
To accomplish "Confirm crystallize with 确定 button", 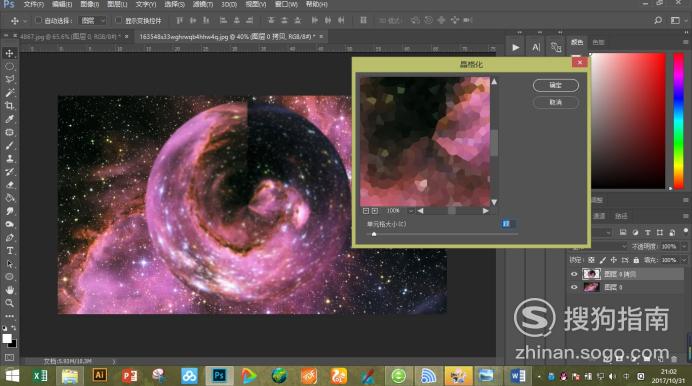I will [x=556, y=85].
